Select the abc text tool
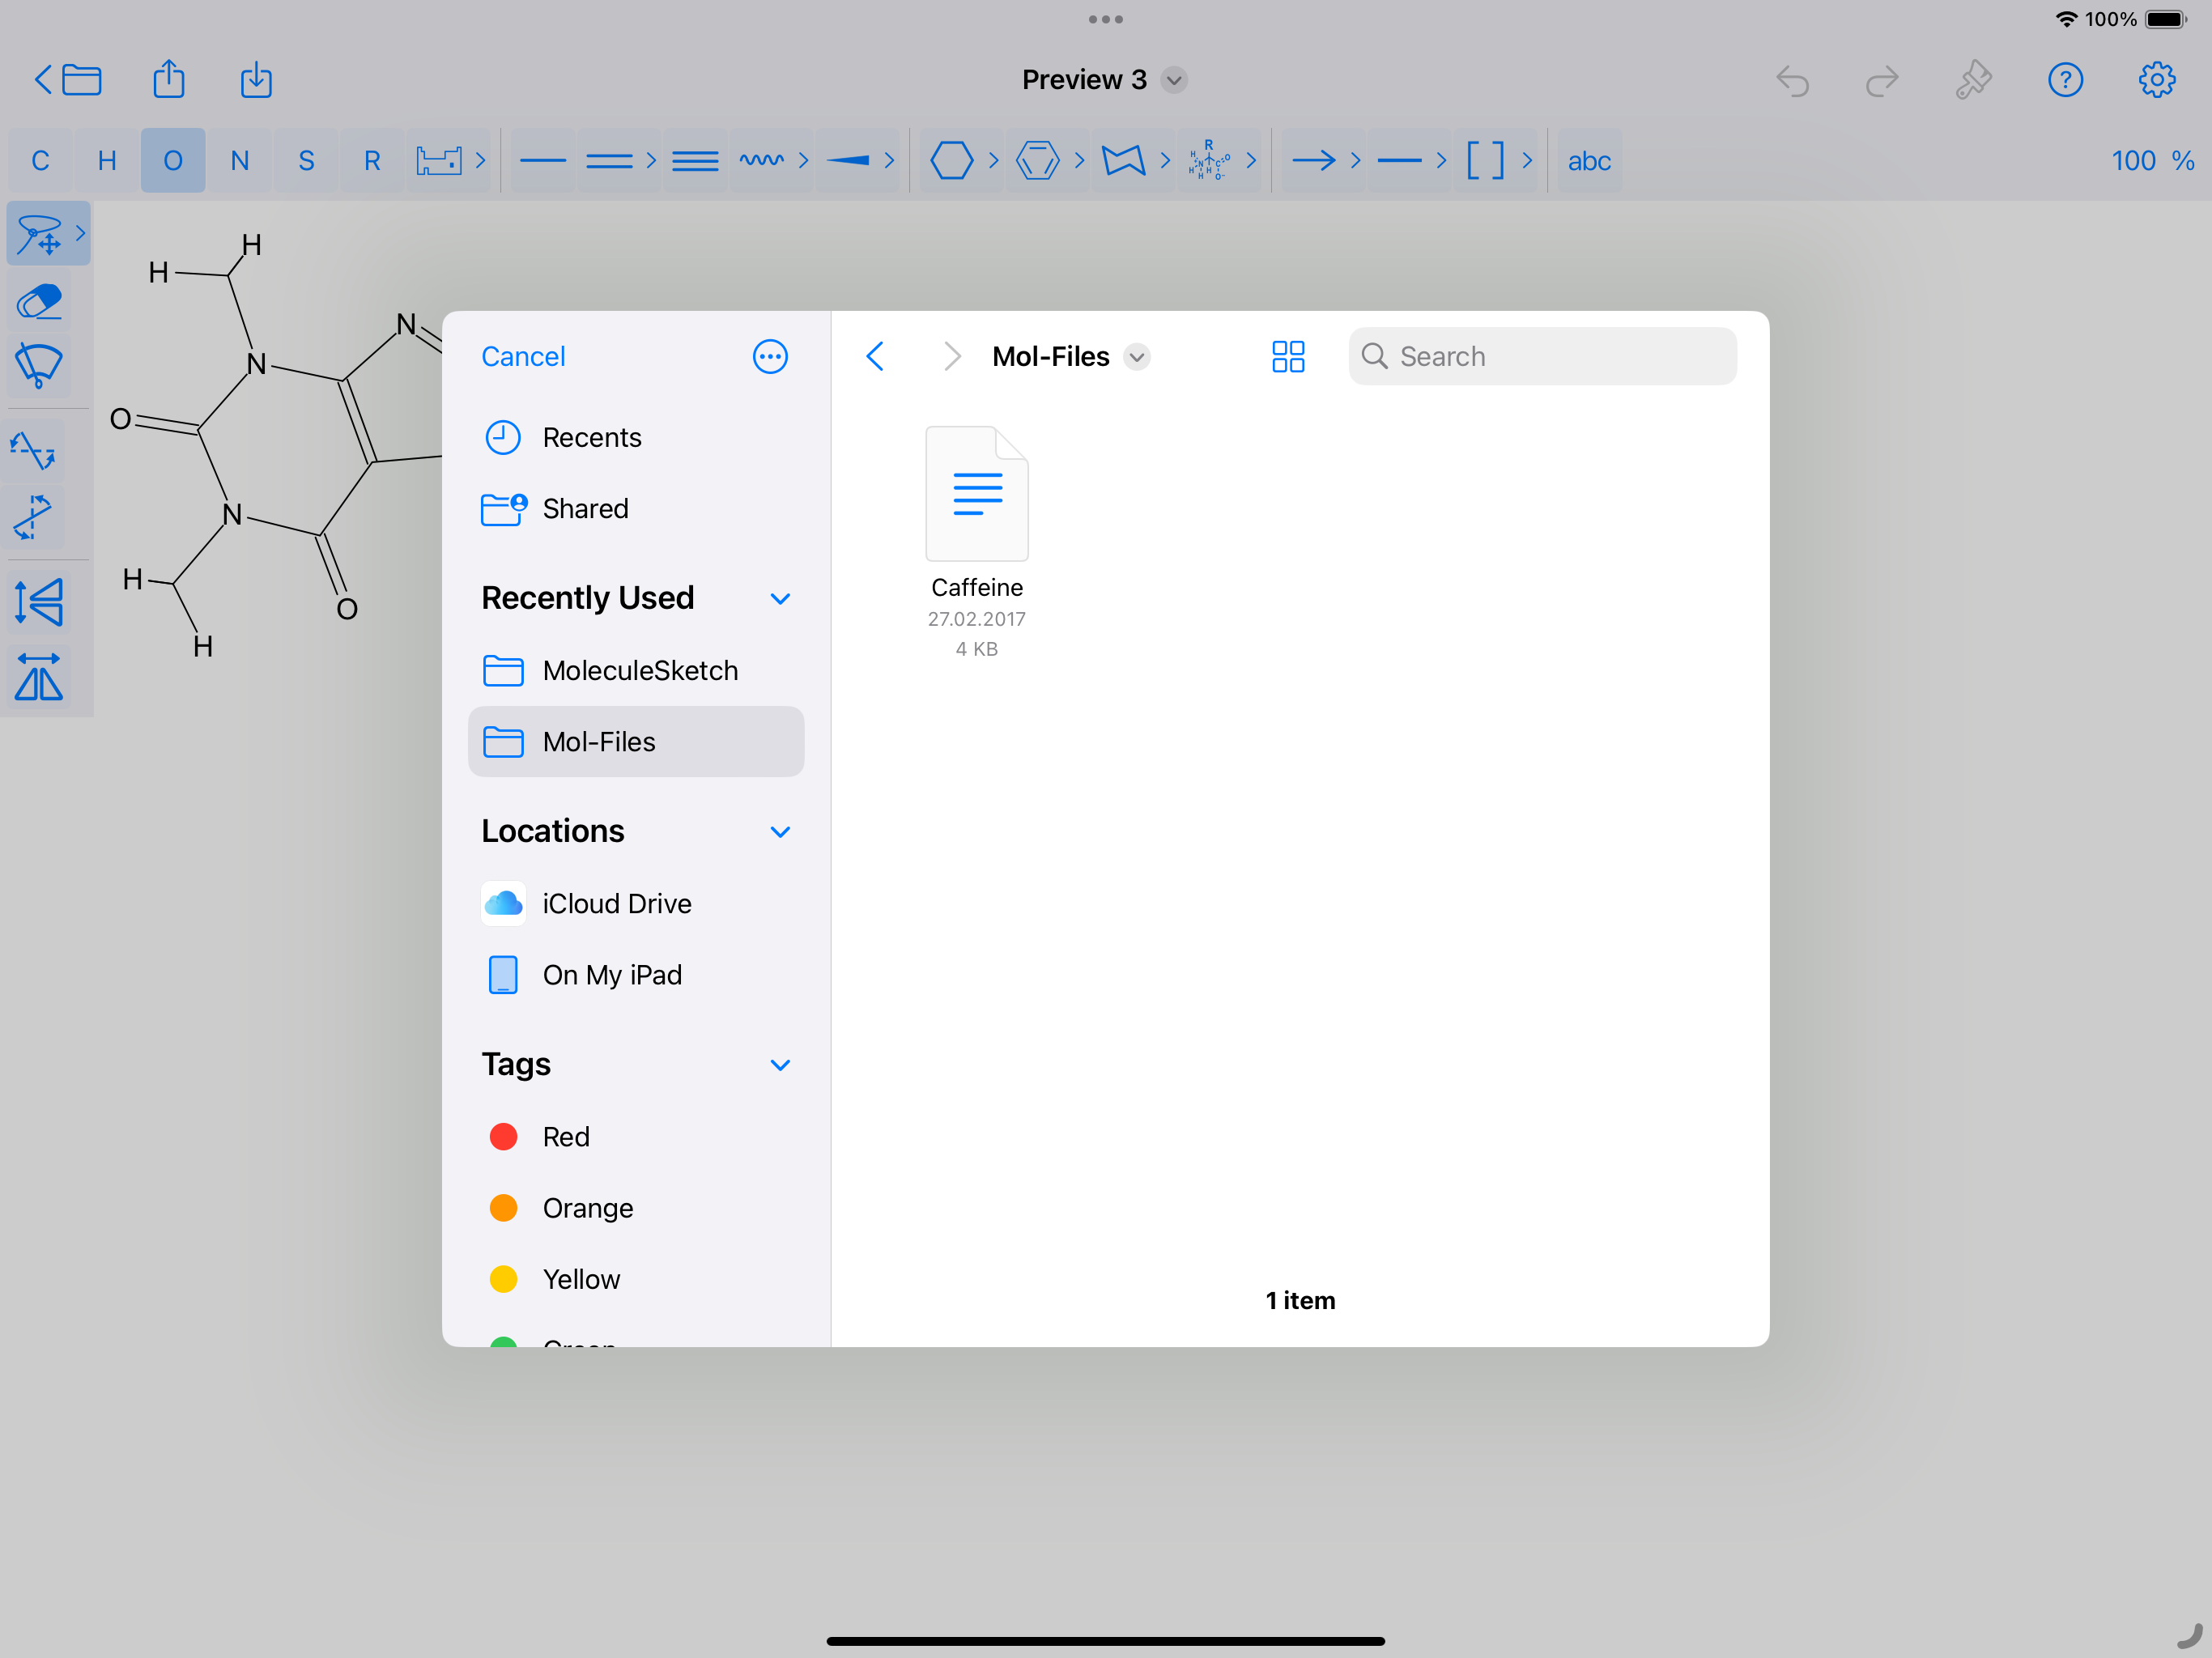Viewport: 2212px width, 1658px height. click(x=1589, y=160)
